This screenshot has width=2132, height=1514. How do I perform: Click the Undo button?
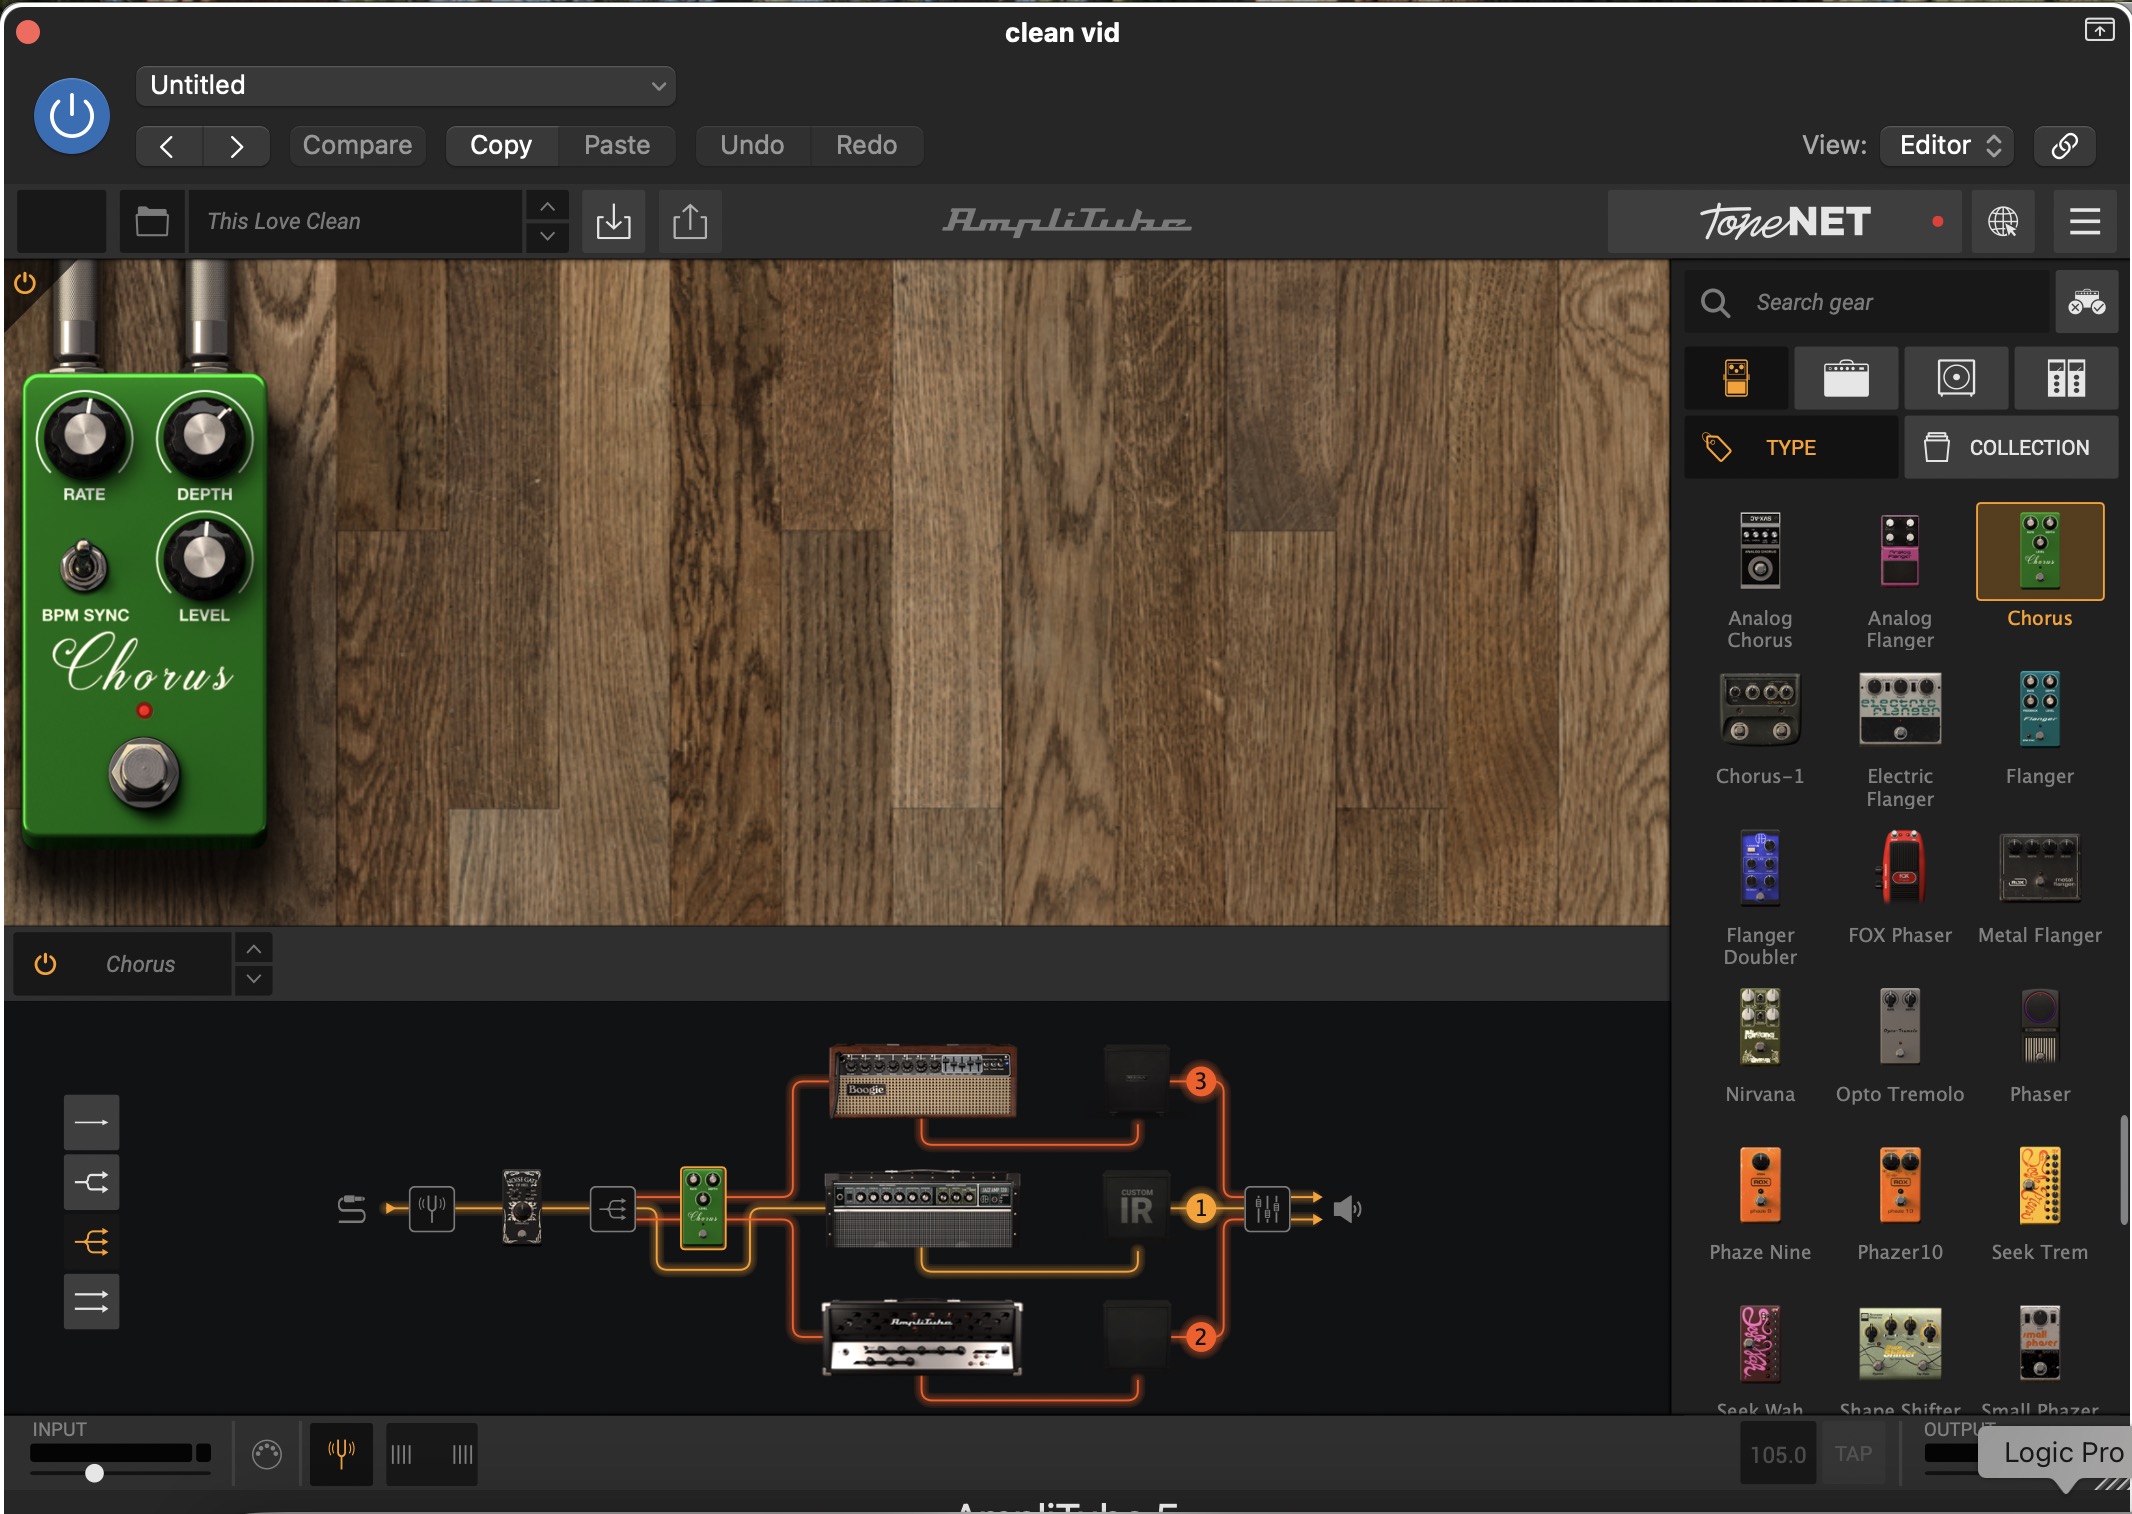click(752, 146)
